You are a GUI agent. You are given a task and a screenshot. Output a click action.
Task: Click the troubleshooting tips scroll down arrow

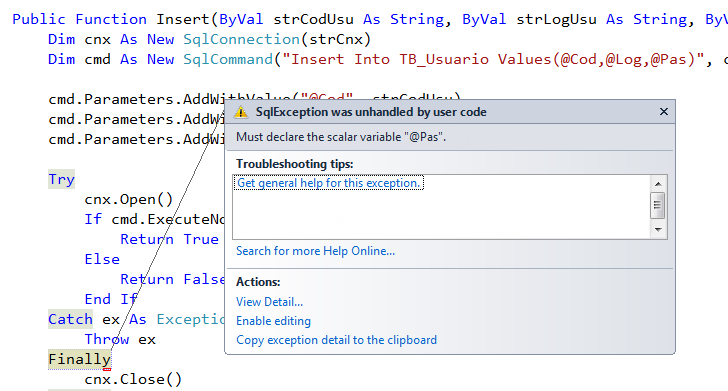click(x=658, y=229)
